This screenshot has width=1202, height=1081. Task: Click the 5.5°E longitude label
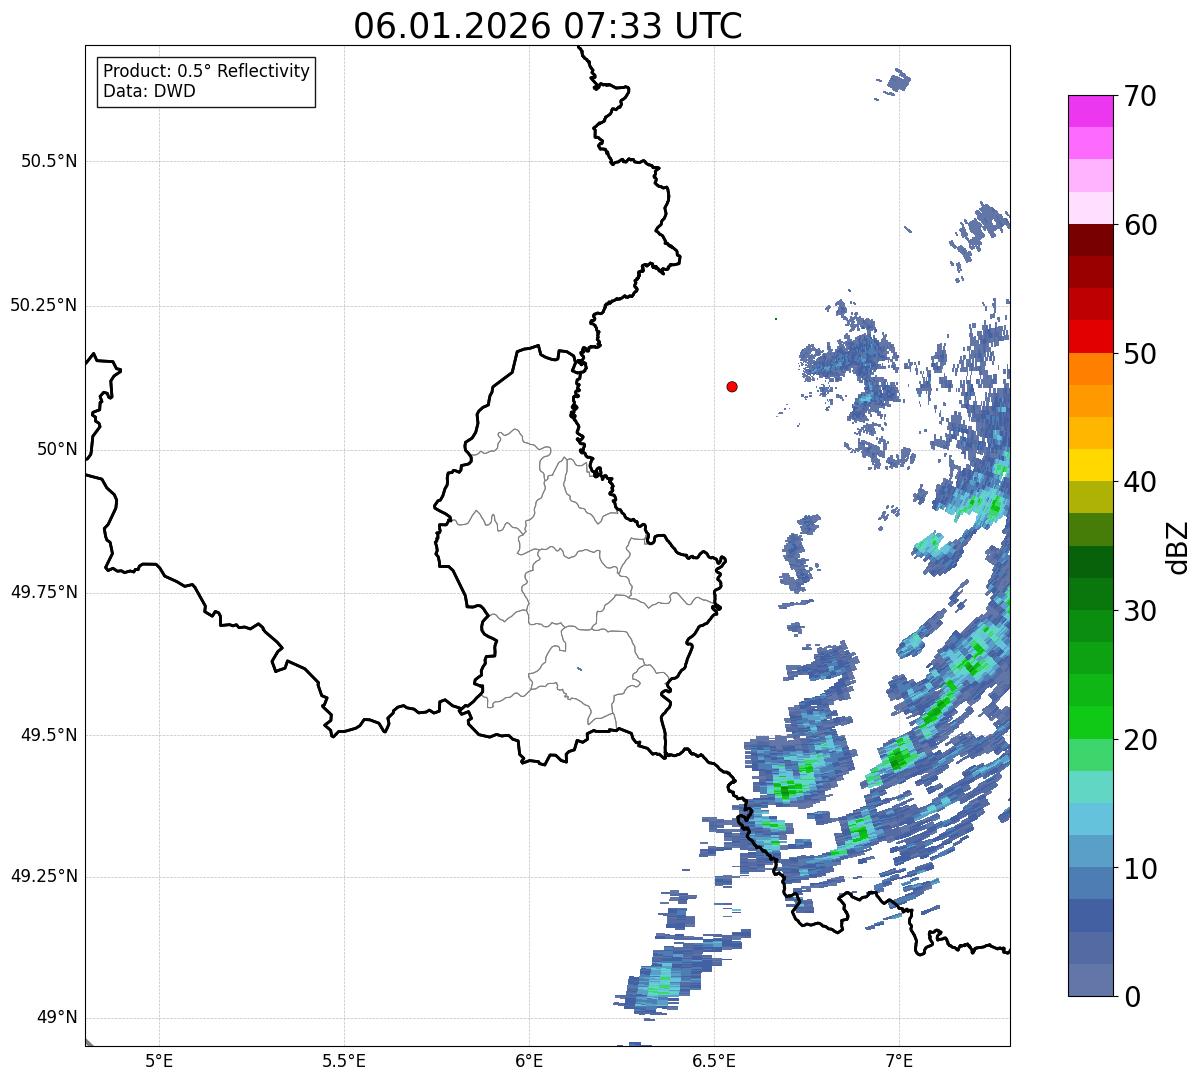(x=344, y=1060)
